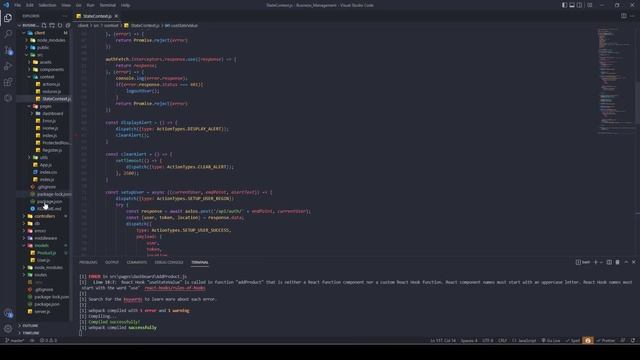This screenshot has height=360, width=640.
Task: Click the Spaces: 4 indentation setting
Action: pyautogui.click(x=469, y=340)
